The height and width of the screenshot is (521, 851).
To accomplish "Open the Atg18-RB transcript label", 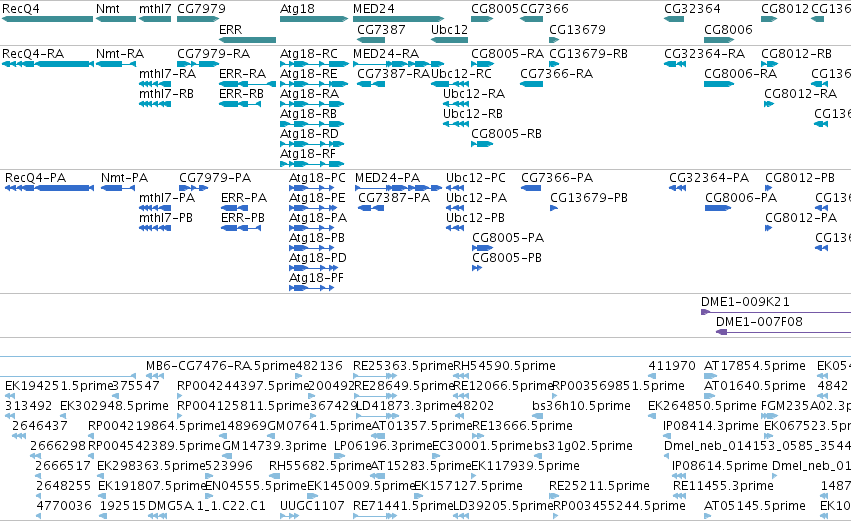I will 308,115.
